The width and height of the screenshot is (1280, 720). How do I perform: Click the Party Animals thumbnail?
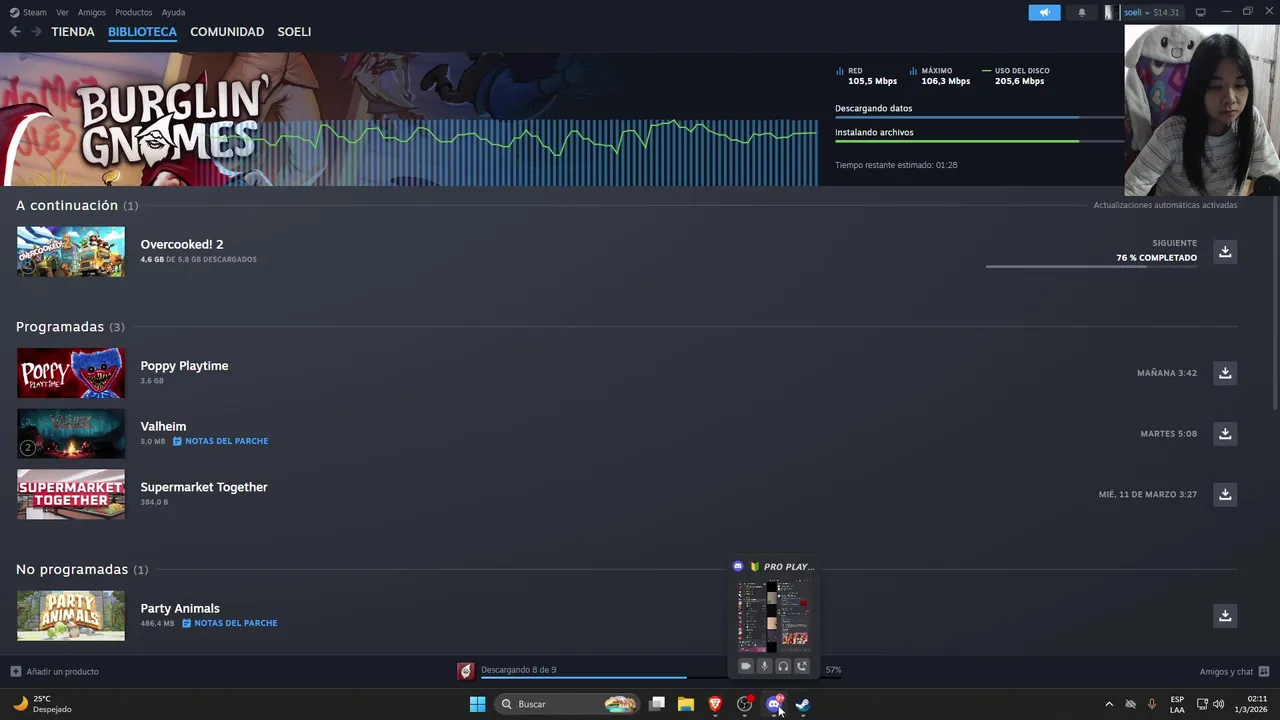click(71, 615)
